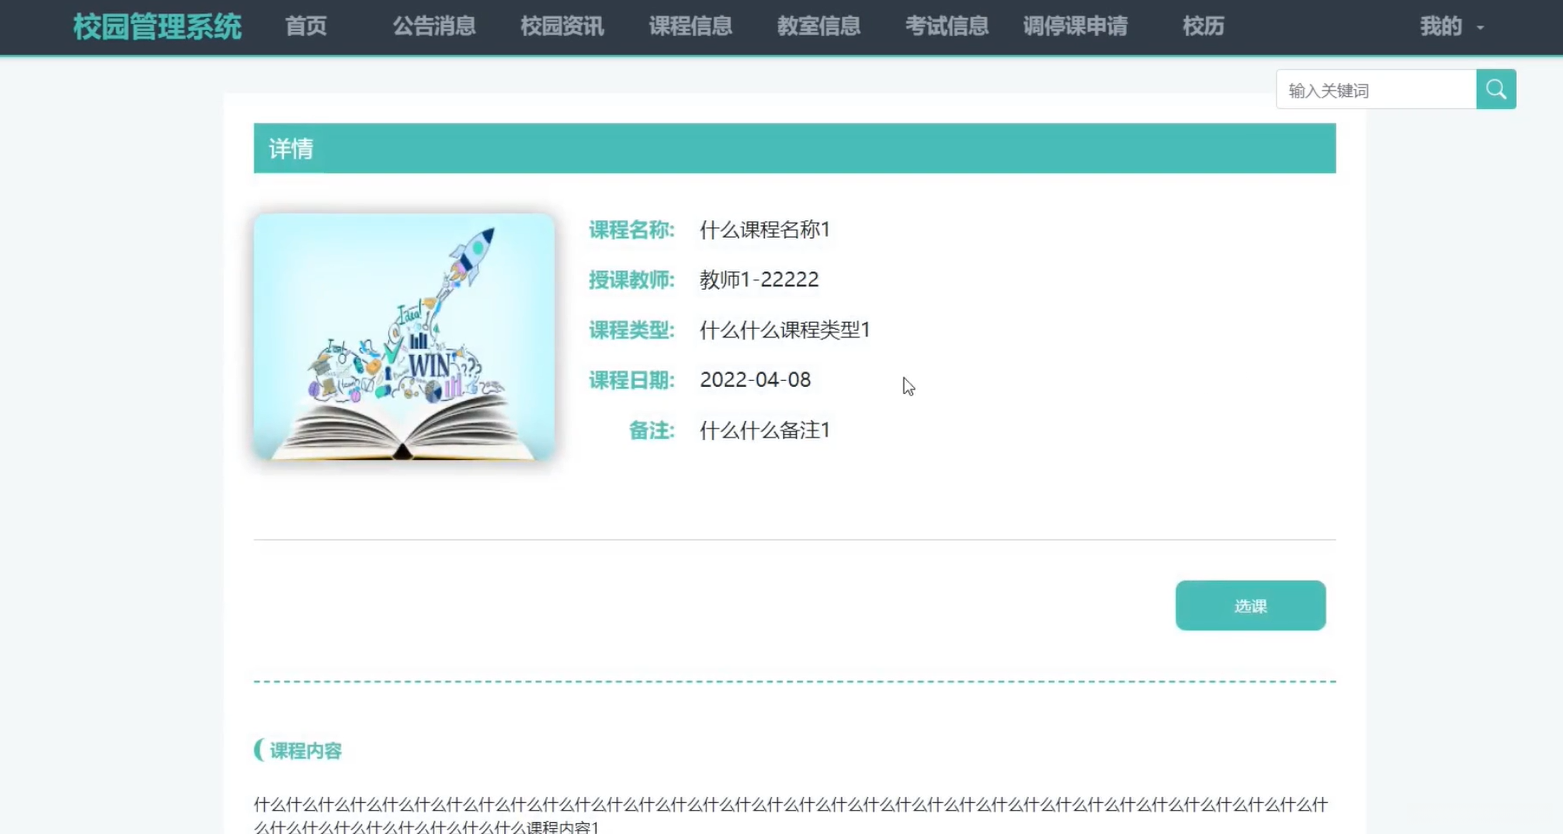Click the teacher name 教师1-22222
The width and height of the screenshot is (1563, 834).
click(x=759, y=279)
